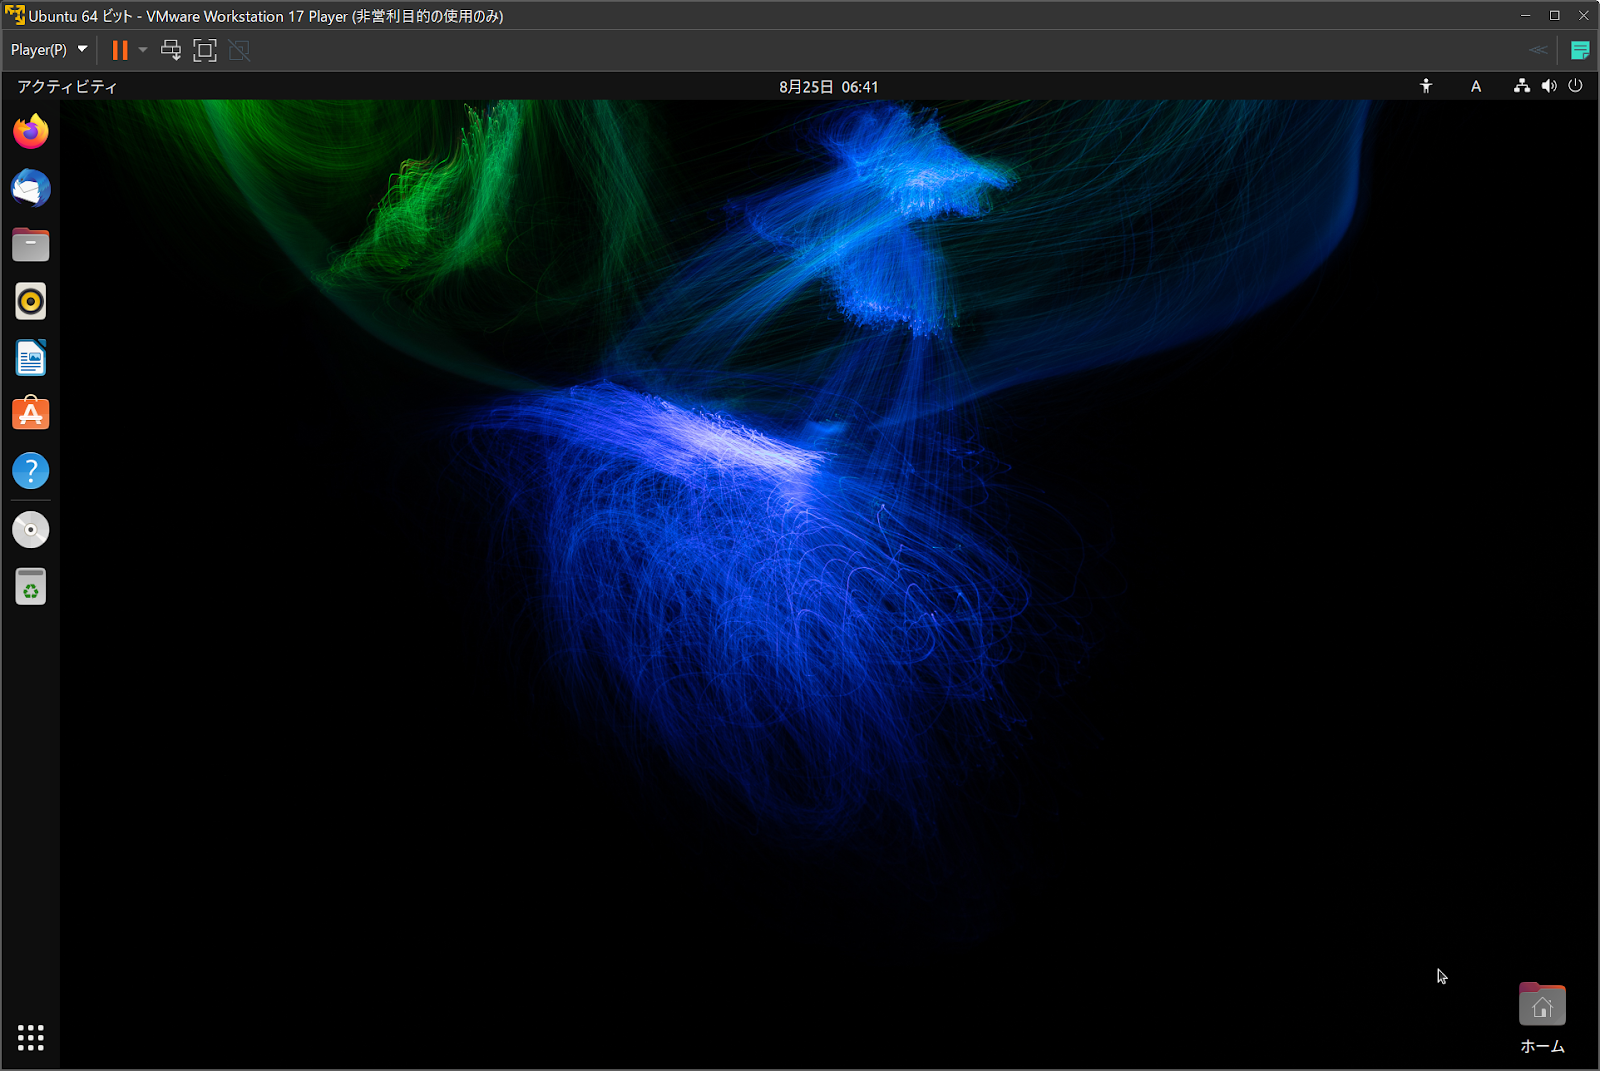Collapse the VMware toolbar with double chevron
The image size is (1600, 1071).
point(1538,50)
